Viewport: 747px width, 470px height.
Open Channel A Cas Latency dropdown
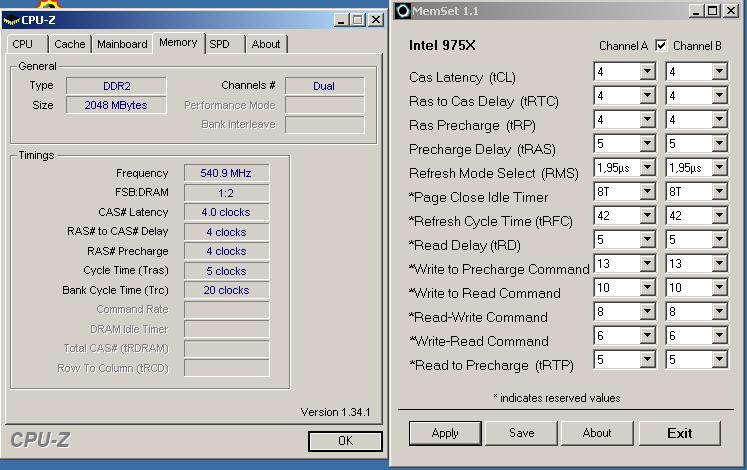[647, 72]
